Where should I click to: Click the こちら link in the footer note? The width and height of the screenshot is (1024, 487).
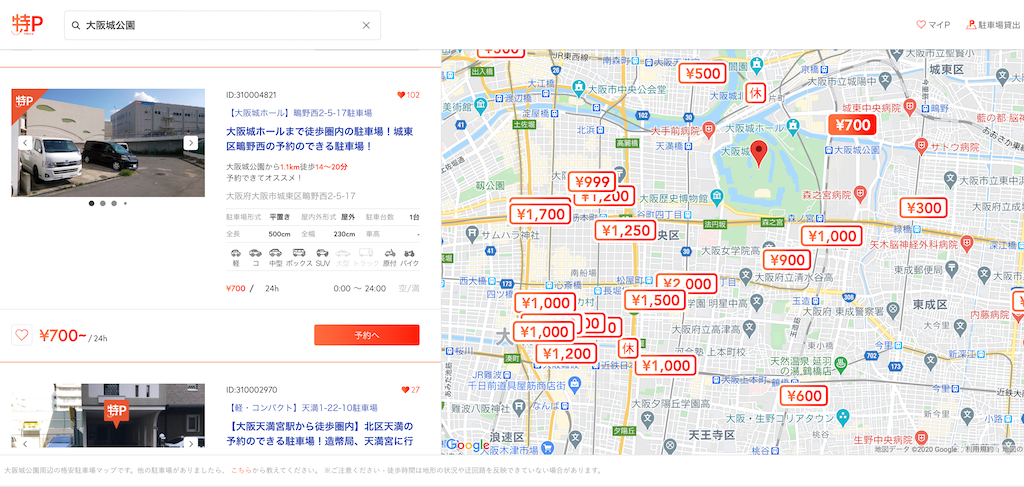tap(241, 470)
